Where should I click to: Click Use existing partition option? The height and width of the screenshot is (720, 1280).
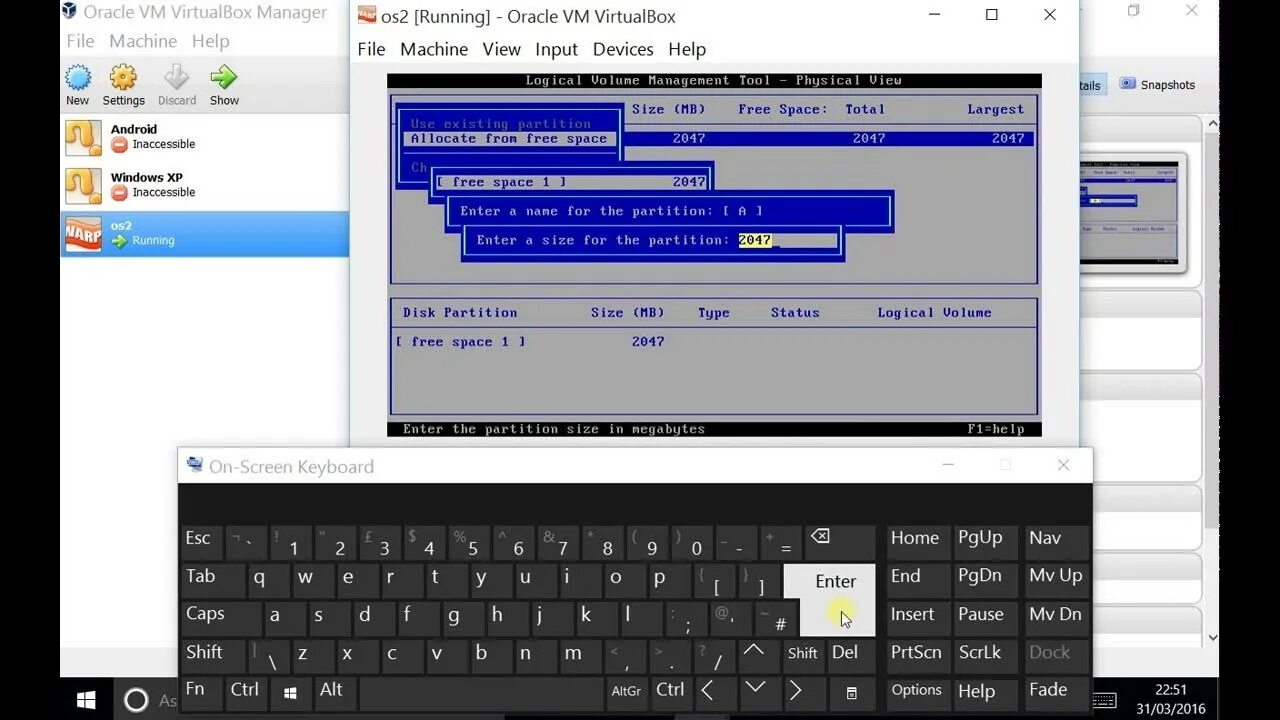tap(500, 124)
